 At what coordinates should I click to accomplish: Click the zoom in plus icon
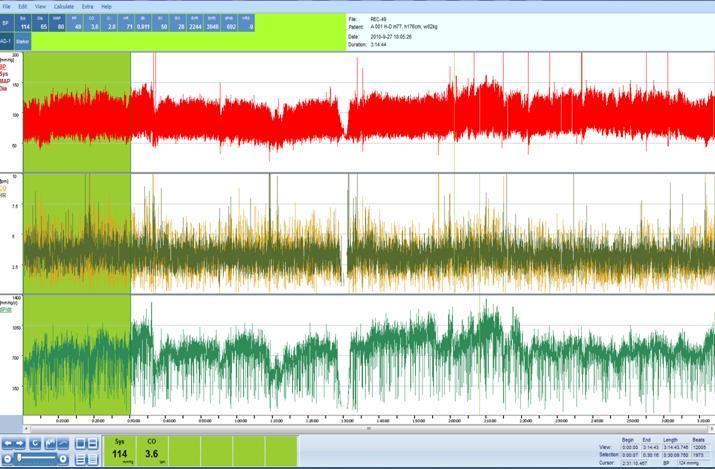(63, 458)
